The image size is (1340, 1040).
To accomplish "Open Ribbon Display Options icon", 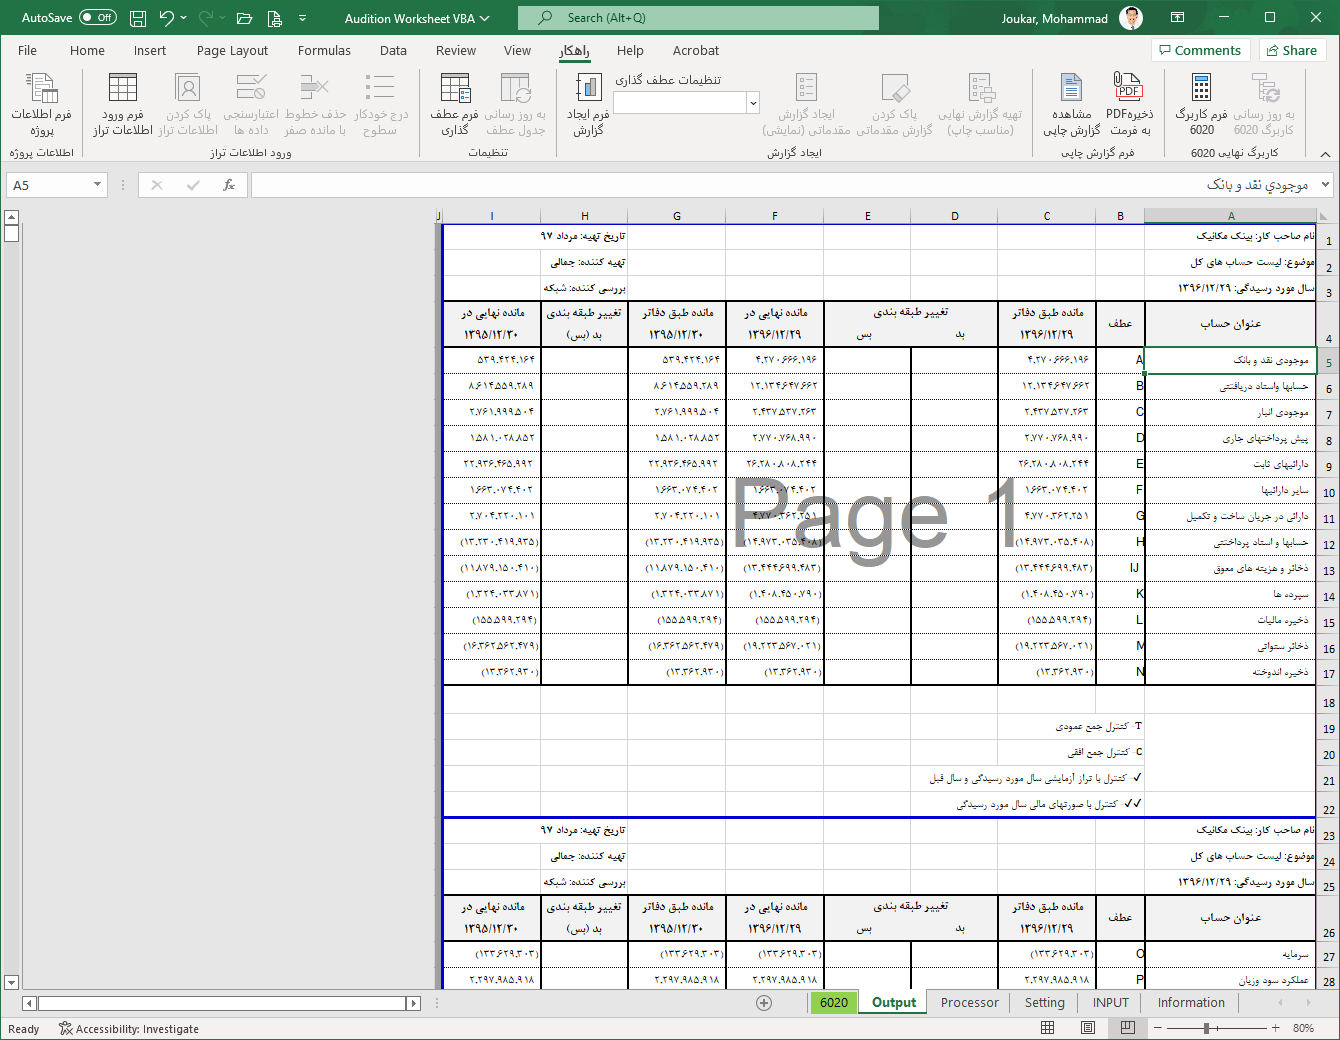I will coord(1177,18).
